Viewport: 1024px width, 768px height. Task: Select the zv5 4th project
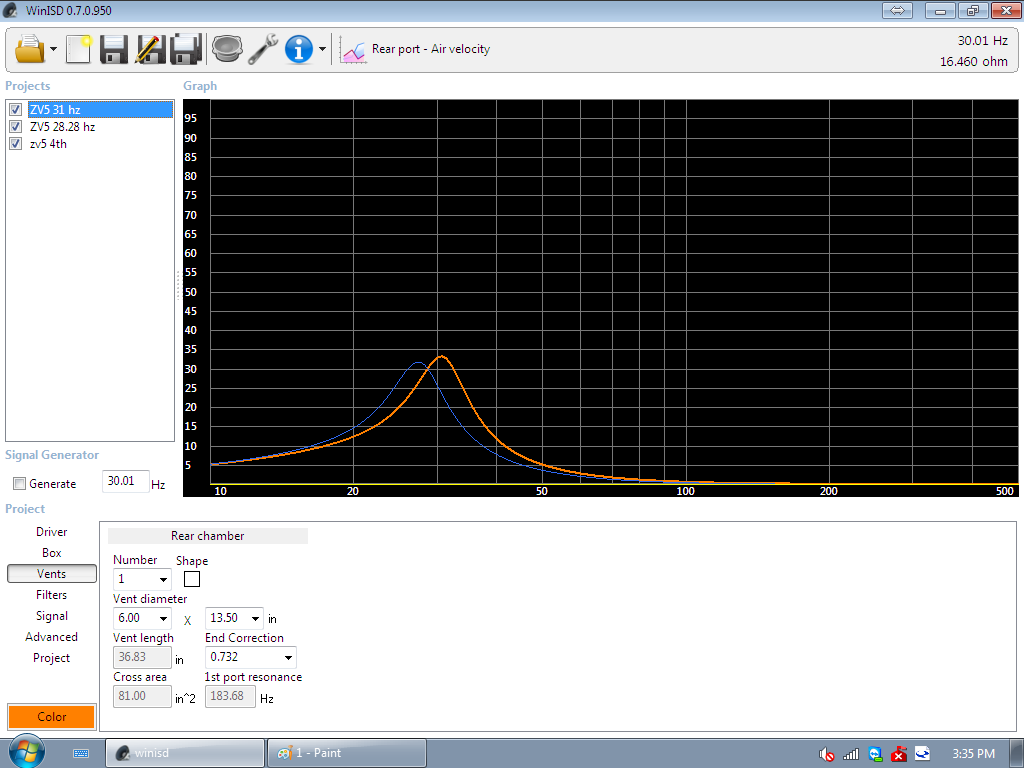[x=48, y=144]
